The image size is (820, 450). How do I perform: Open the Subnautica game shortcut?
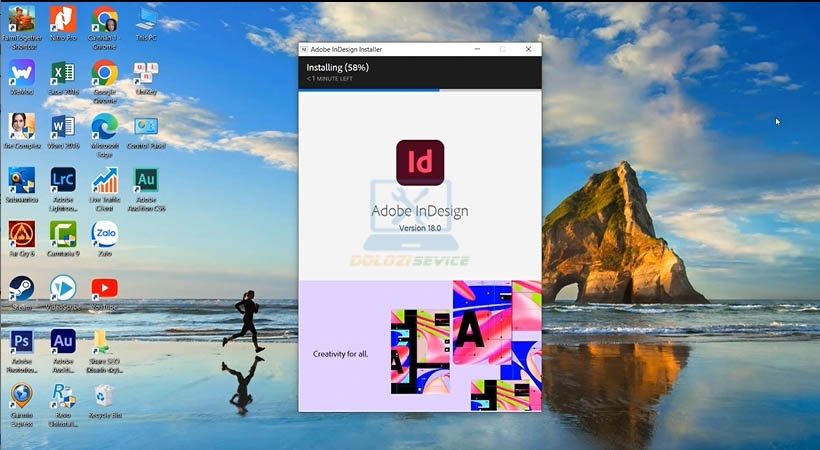21,181
